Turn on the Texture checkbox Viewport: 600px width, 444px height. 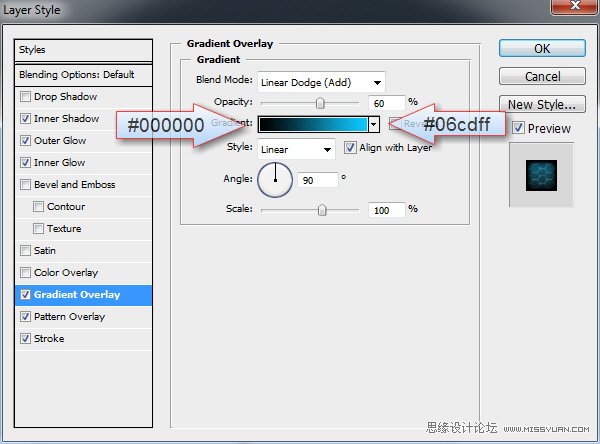pos(38,229)
